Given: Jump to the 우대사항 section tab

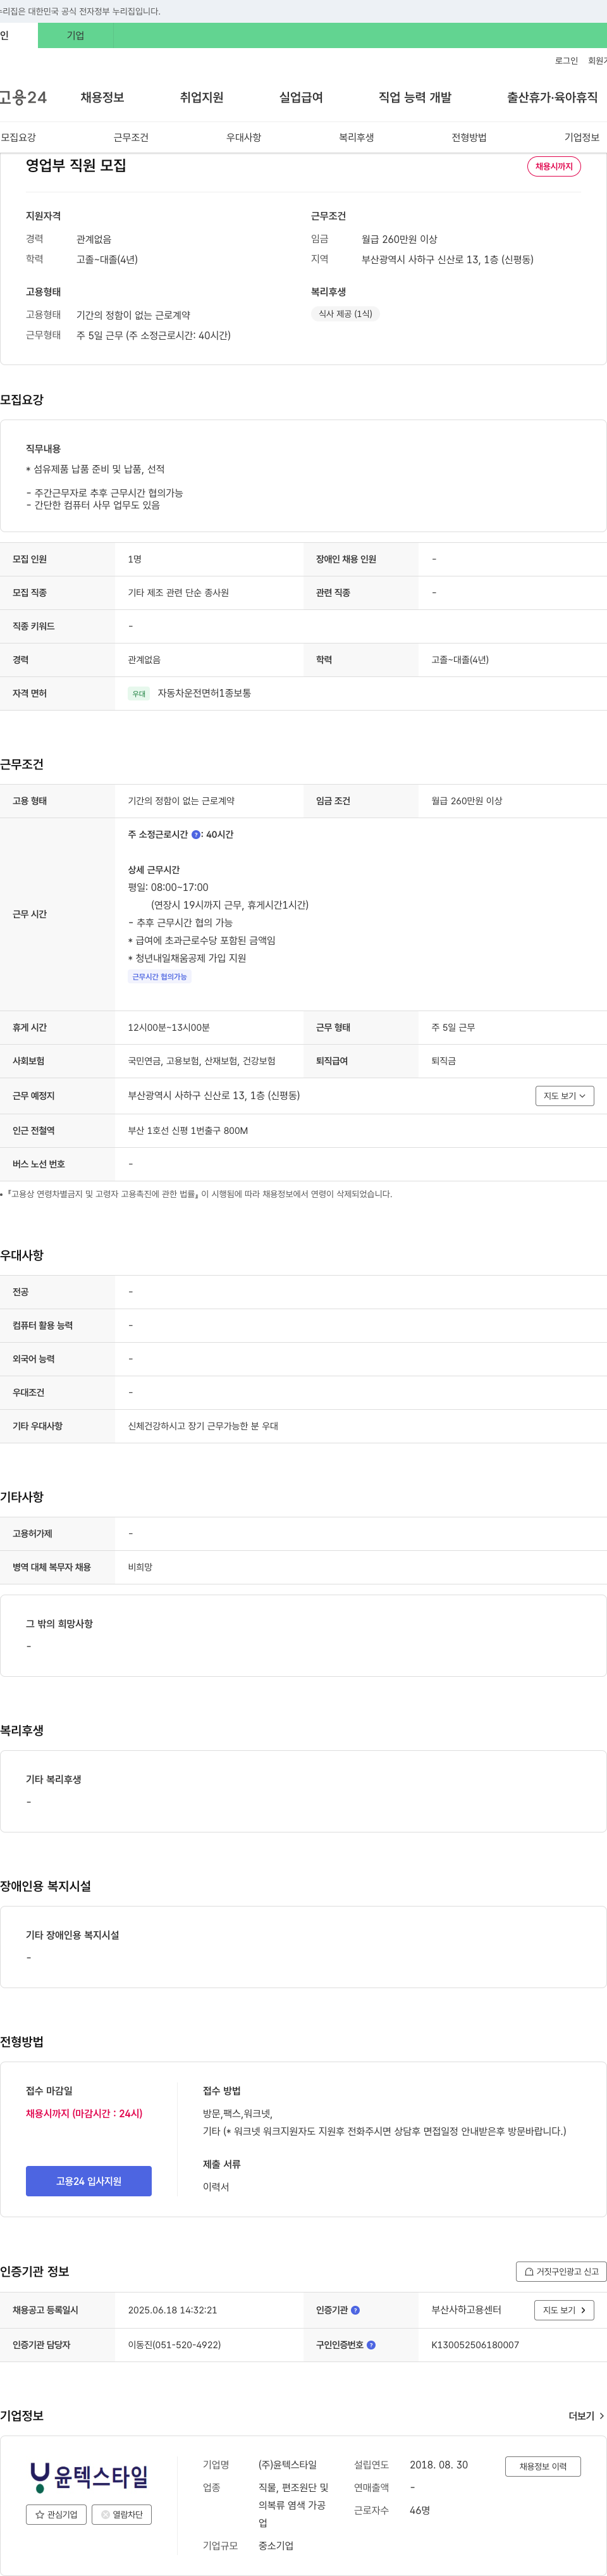Looking at the screenshot, I should click(244, 137).
